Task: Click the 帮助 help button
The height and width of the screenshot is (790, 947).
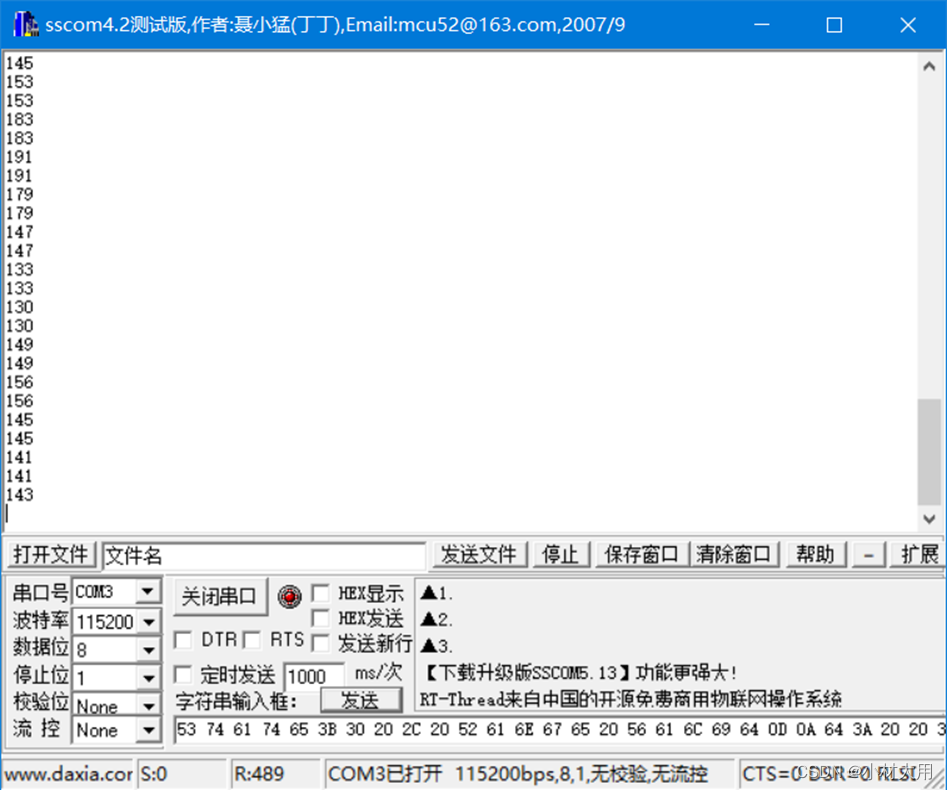Action: pos(815,554)
